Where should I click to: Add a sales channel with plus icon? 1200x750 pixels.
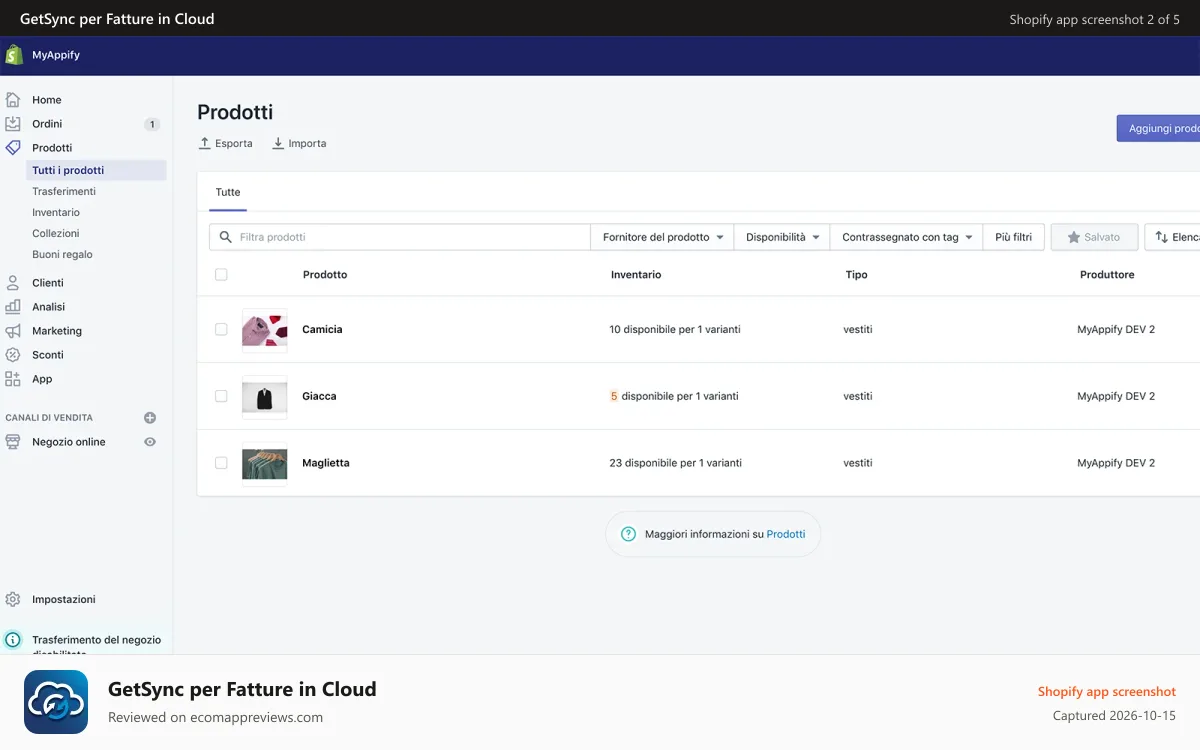(x=150, y=418)
